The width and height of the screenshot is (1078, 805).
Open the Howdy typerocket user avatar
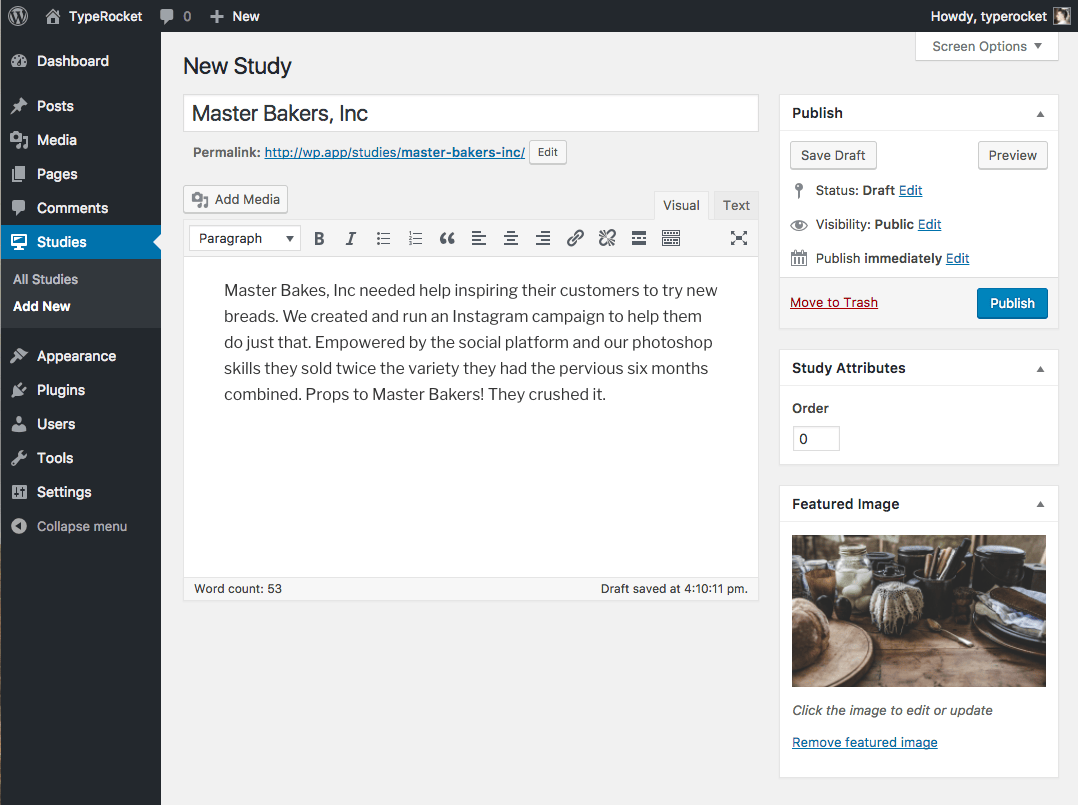click(1062, 16)
